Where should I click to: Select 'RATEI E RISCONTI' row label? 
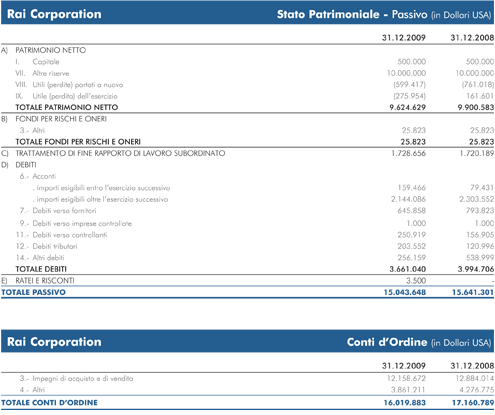point(45,281)
